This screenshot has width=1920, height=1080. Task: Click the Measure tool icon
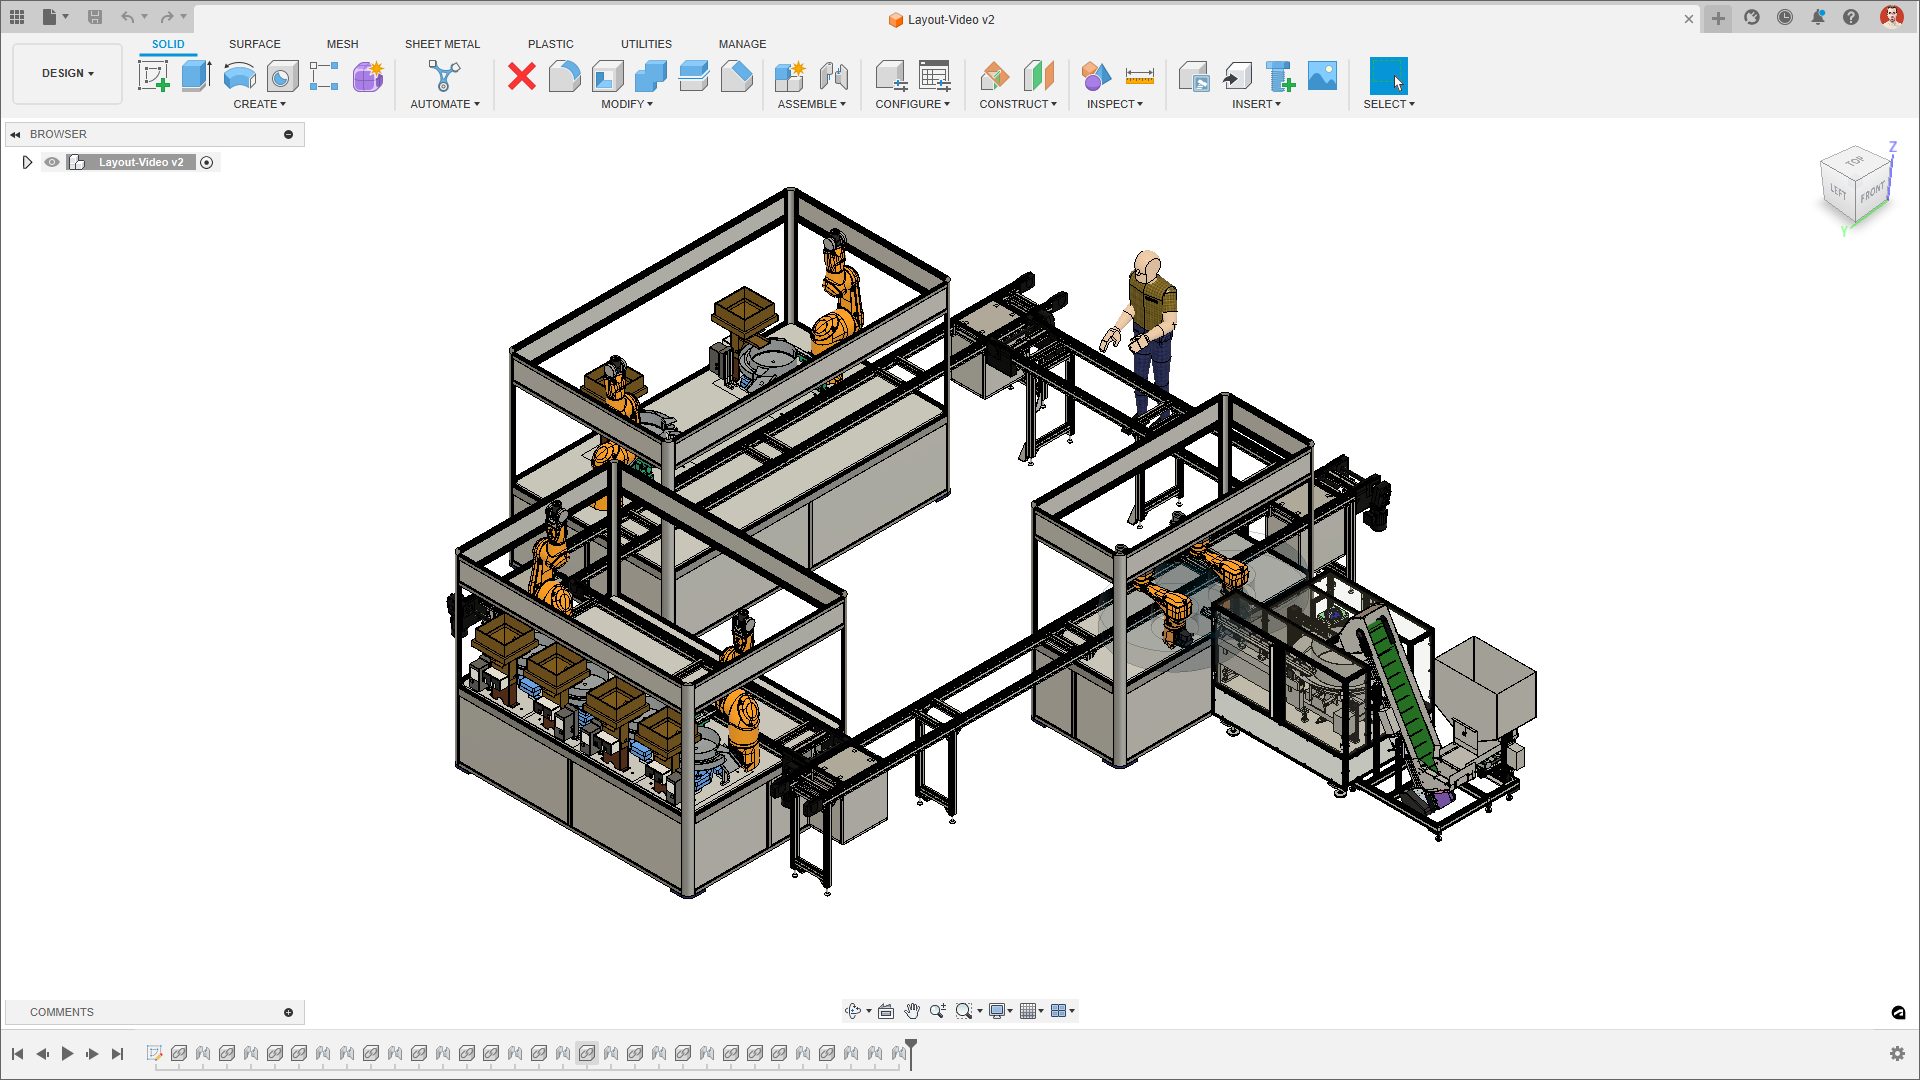point(1139,76)
